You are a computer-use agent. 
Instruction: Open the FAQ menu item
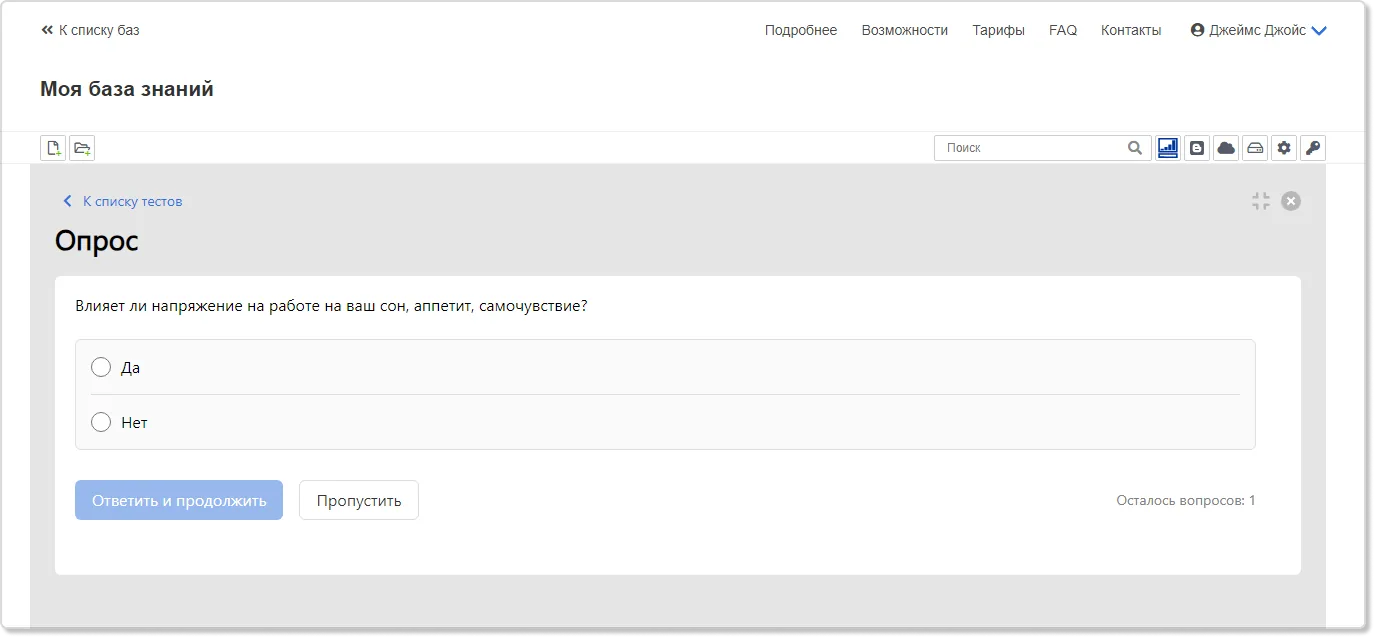pos(1063,30)
